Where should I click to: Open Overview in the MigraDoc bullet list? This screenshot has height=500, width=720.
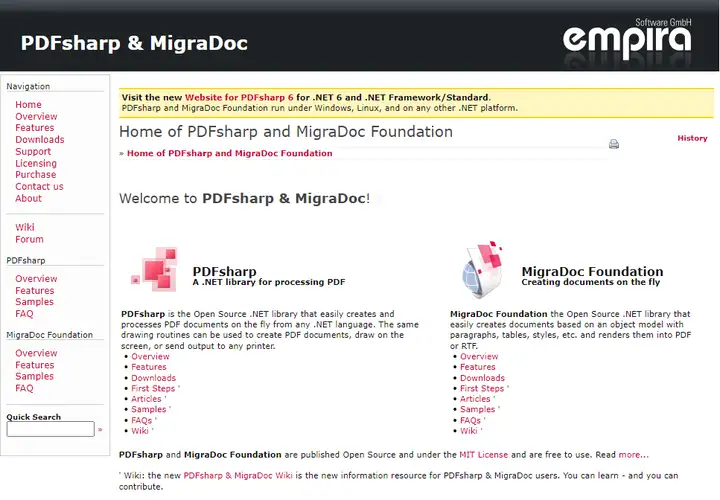point(479,356)
